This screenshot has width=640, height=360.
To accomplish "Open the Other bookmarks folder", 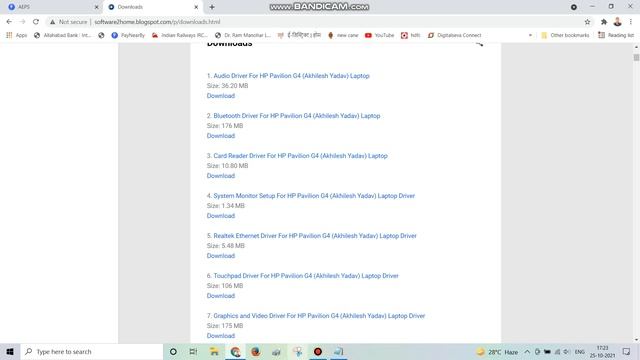I will click(565, 36).
